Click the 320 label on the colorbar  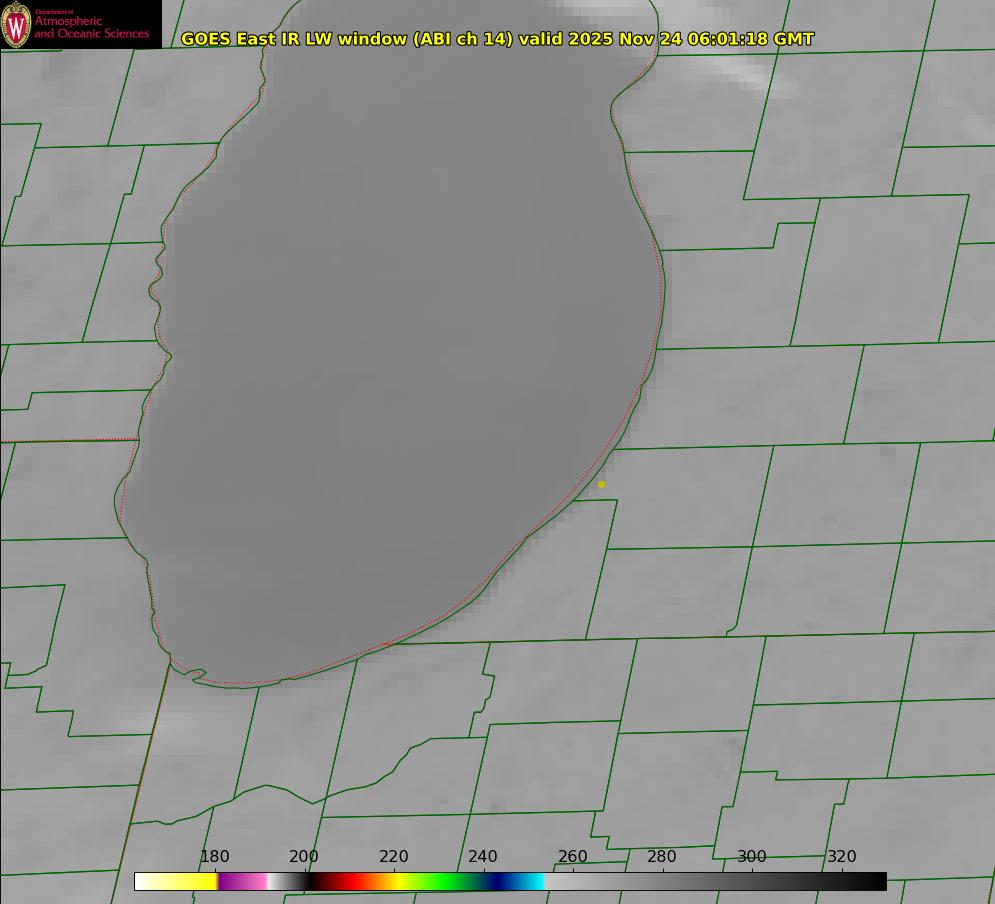pos(841,857)
